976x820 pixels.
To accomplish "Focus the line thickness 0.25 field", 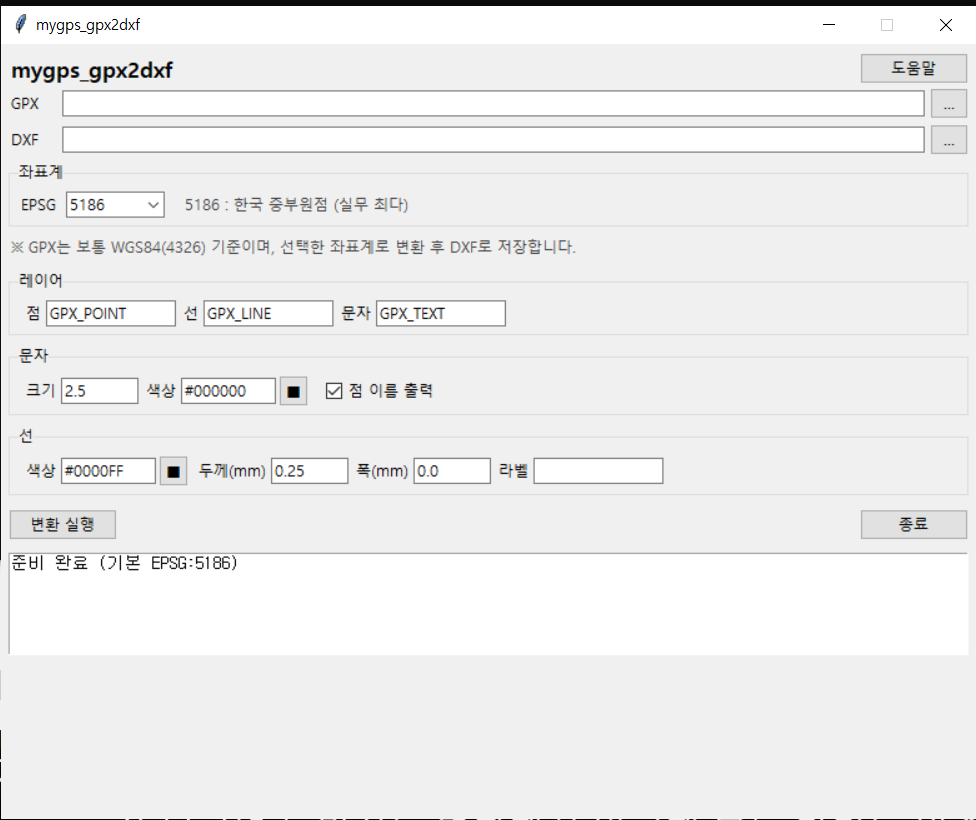I will coord(309,471).
